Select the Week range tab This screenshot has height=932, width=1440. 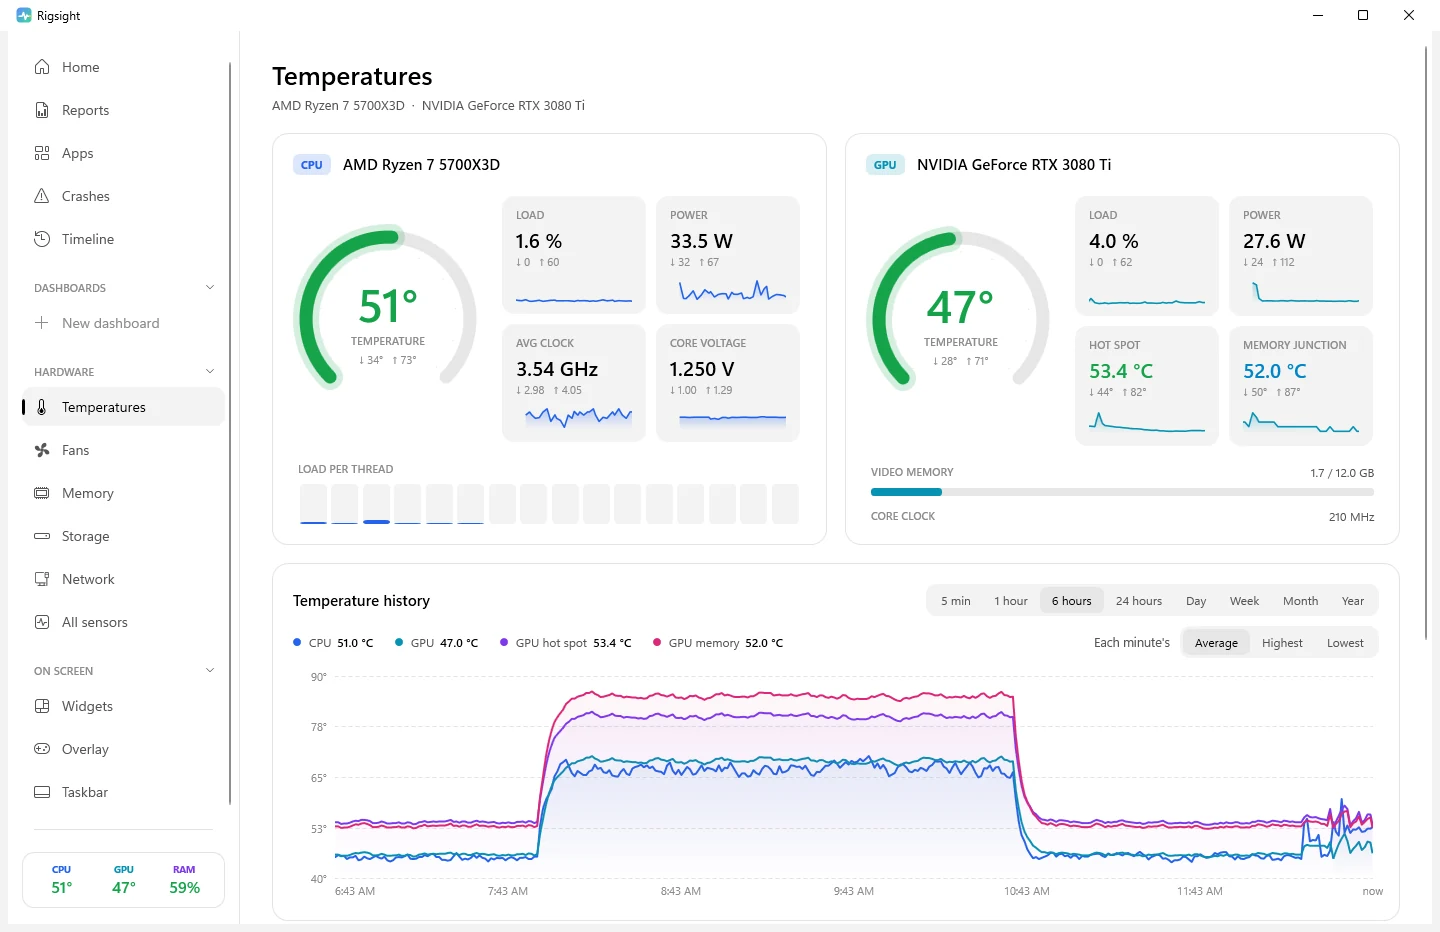coord(1244,601)
